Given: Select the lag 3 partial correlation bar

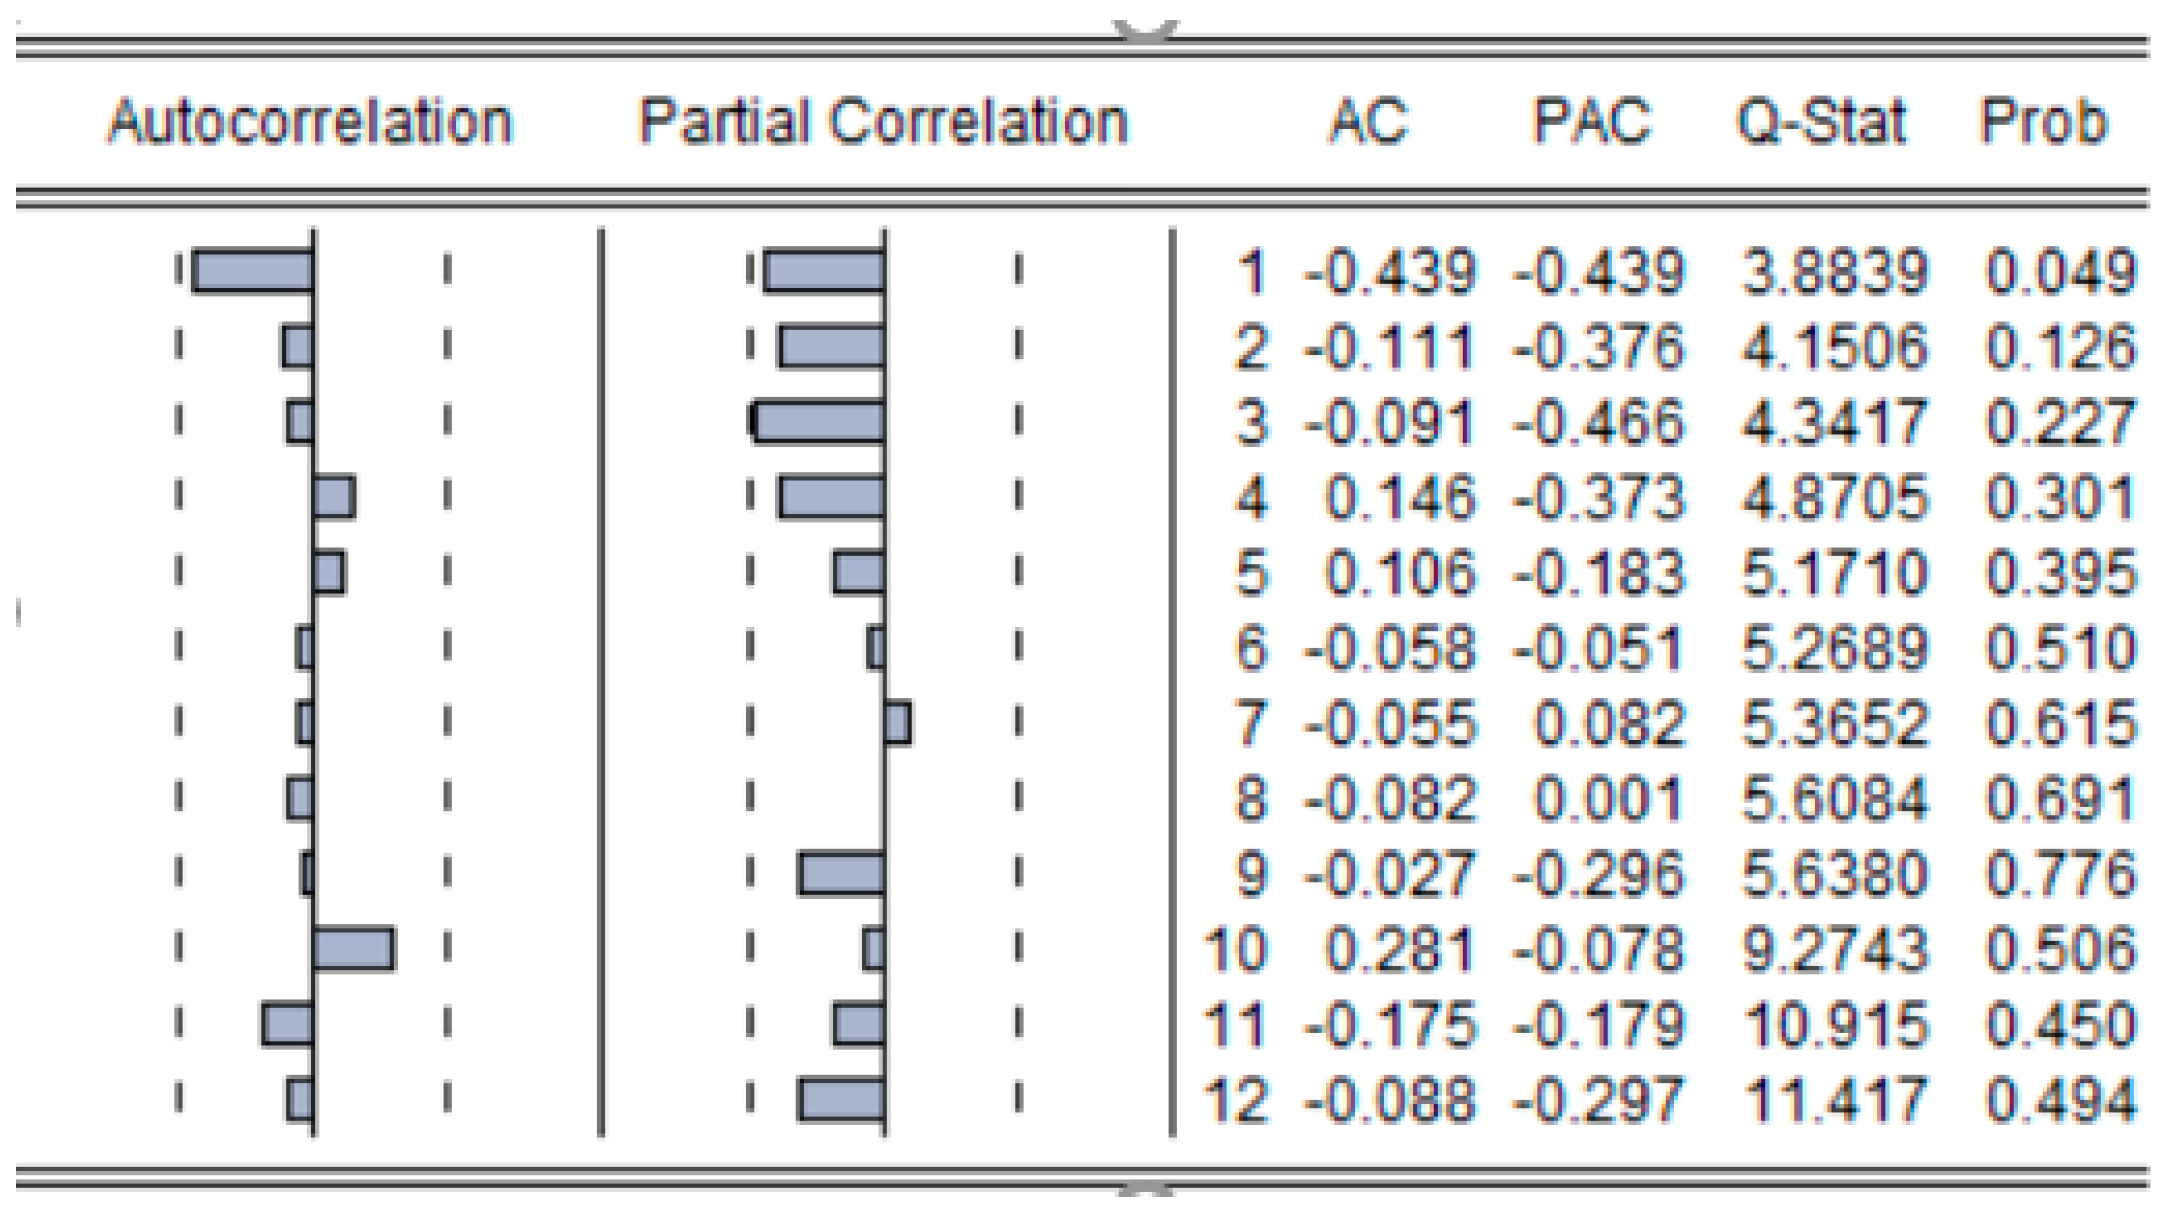Looking at the screenshot, I should pos(819,422).
